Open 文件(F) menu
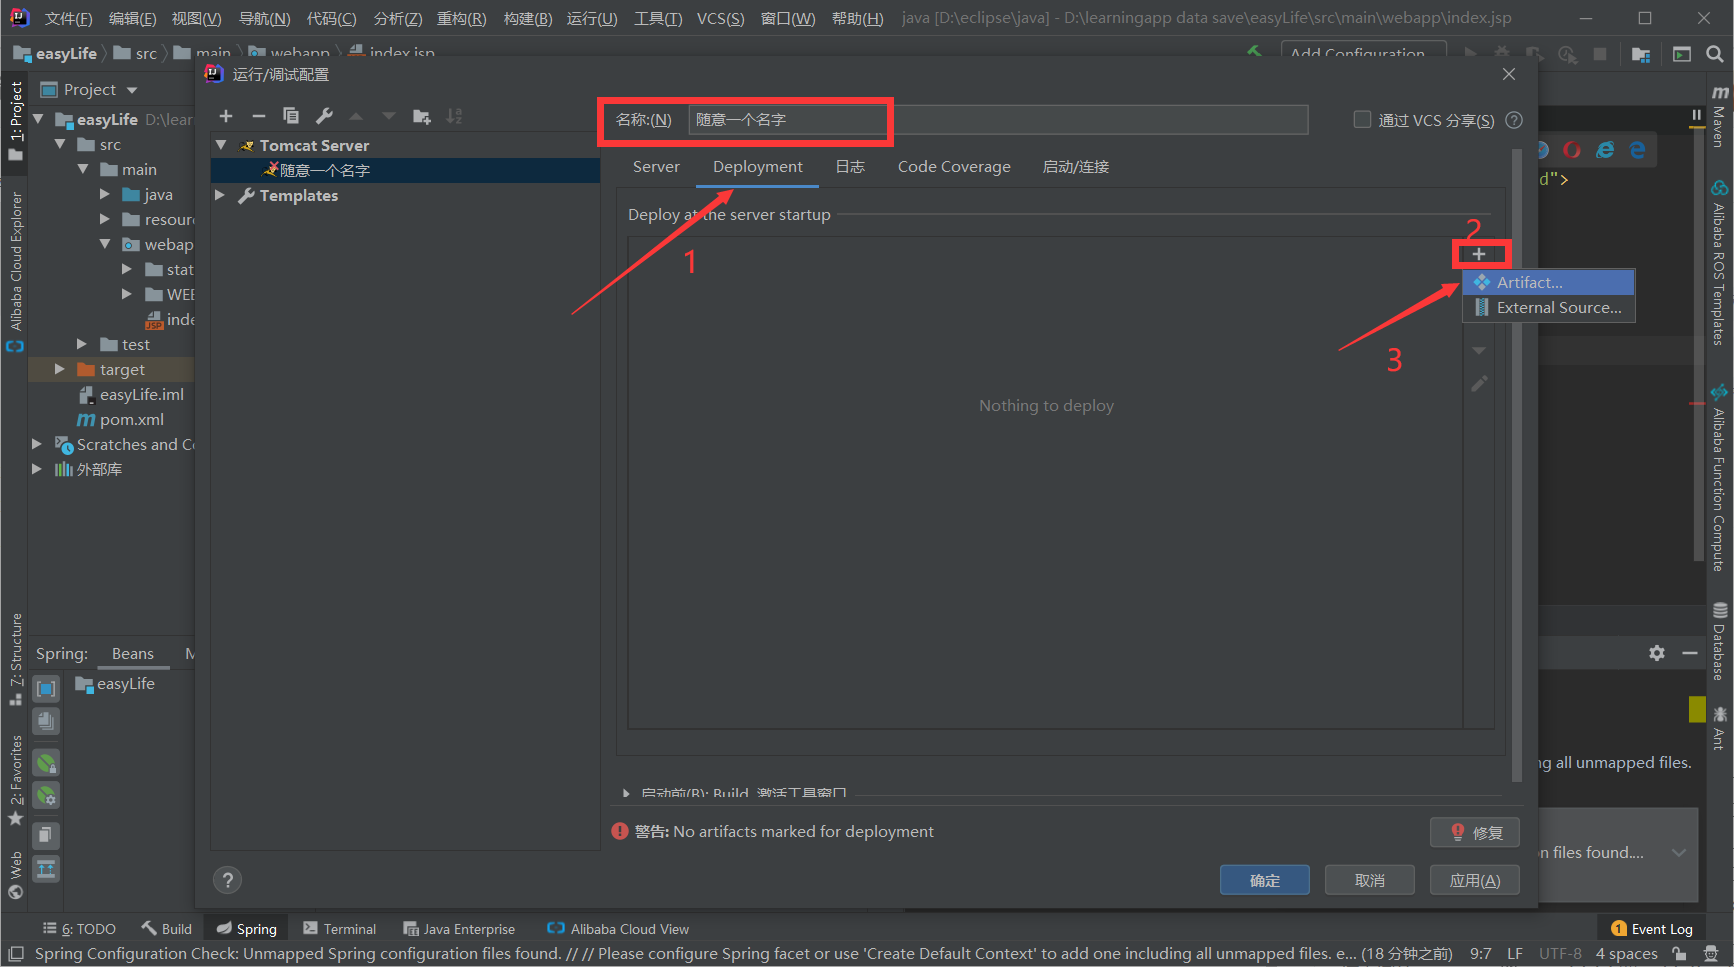This screenshot has width=1734, height=967. (68, 19)
